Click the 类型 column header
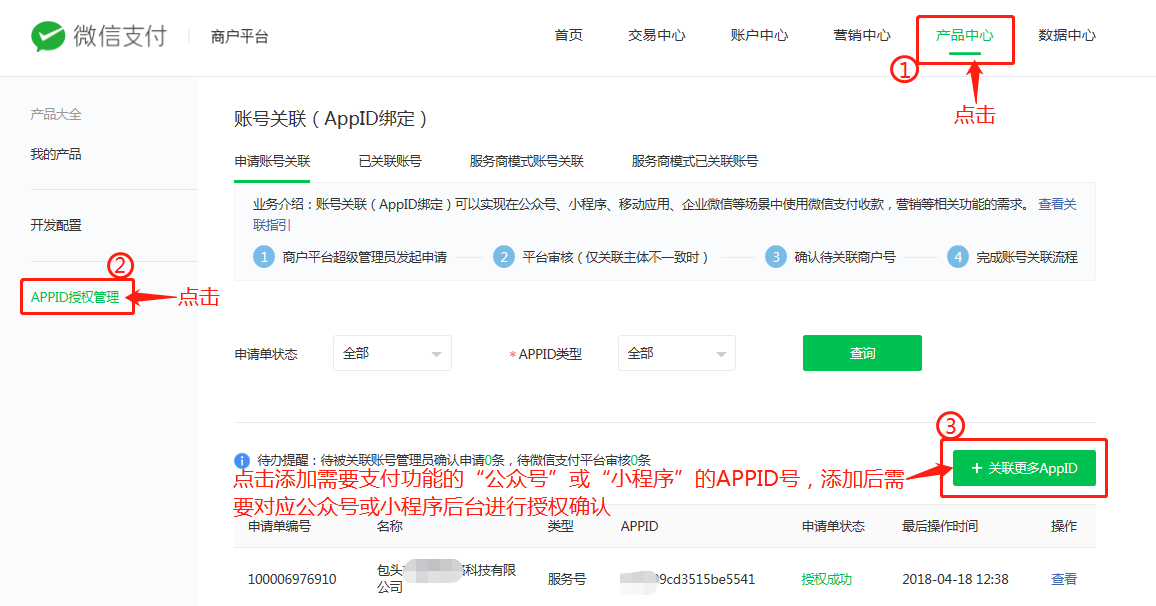 560,526
